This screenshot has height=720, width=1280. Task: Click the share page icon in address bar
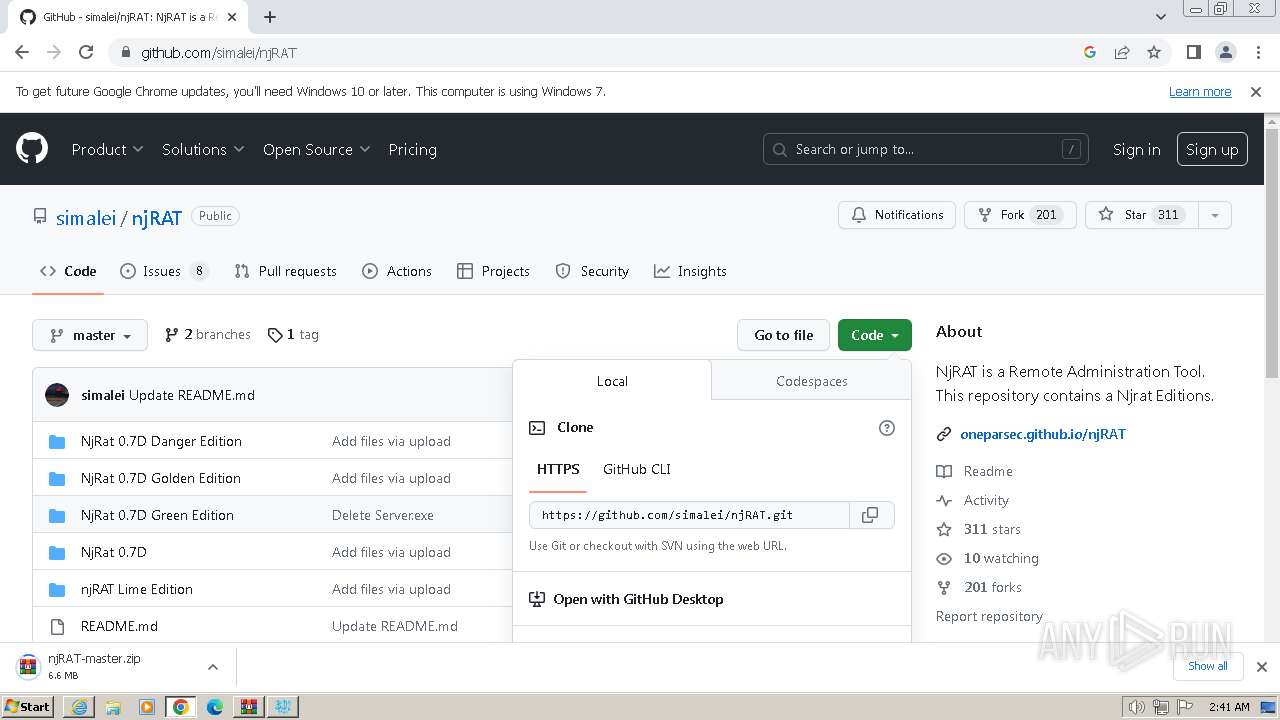click(1122, 52)
